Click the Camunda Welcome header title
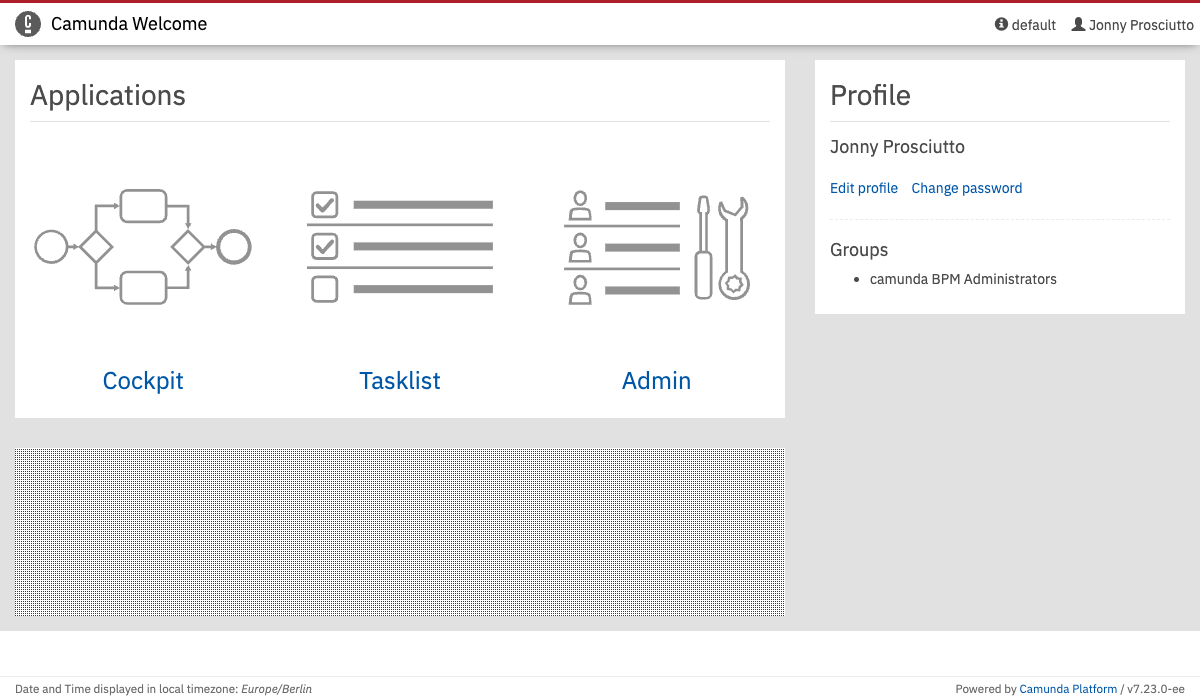This screenshot has width=1200, height=700. pyautogui.click(x=129, y=24)
